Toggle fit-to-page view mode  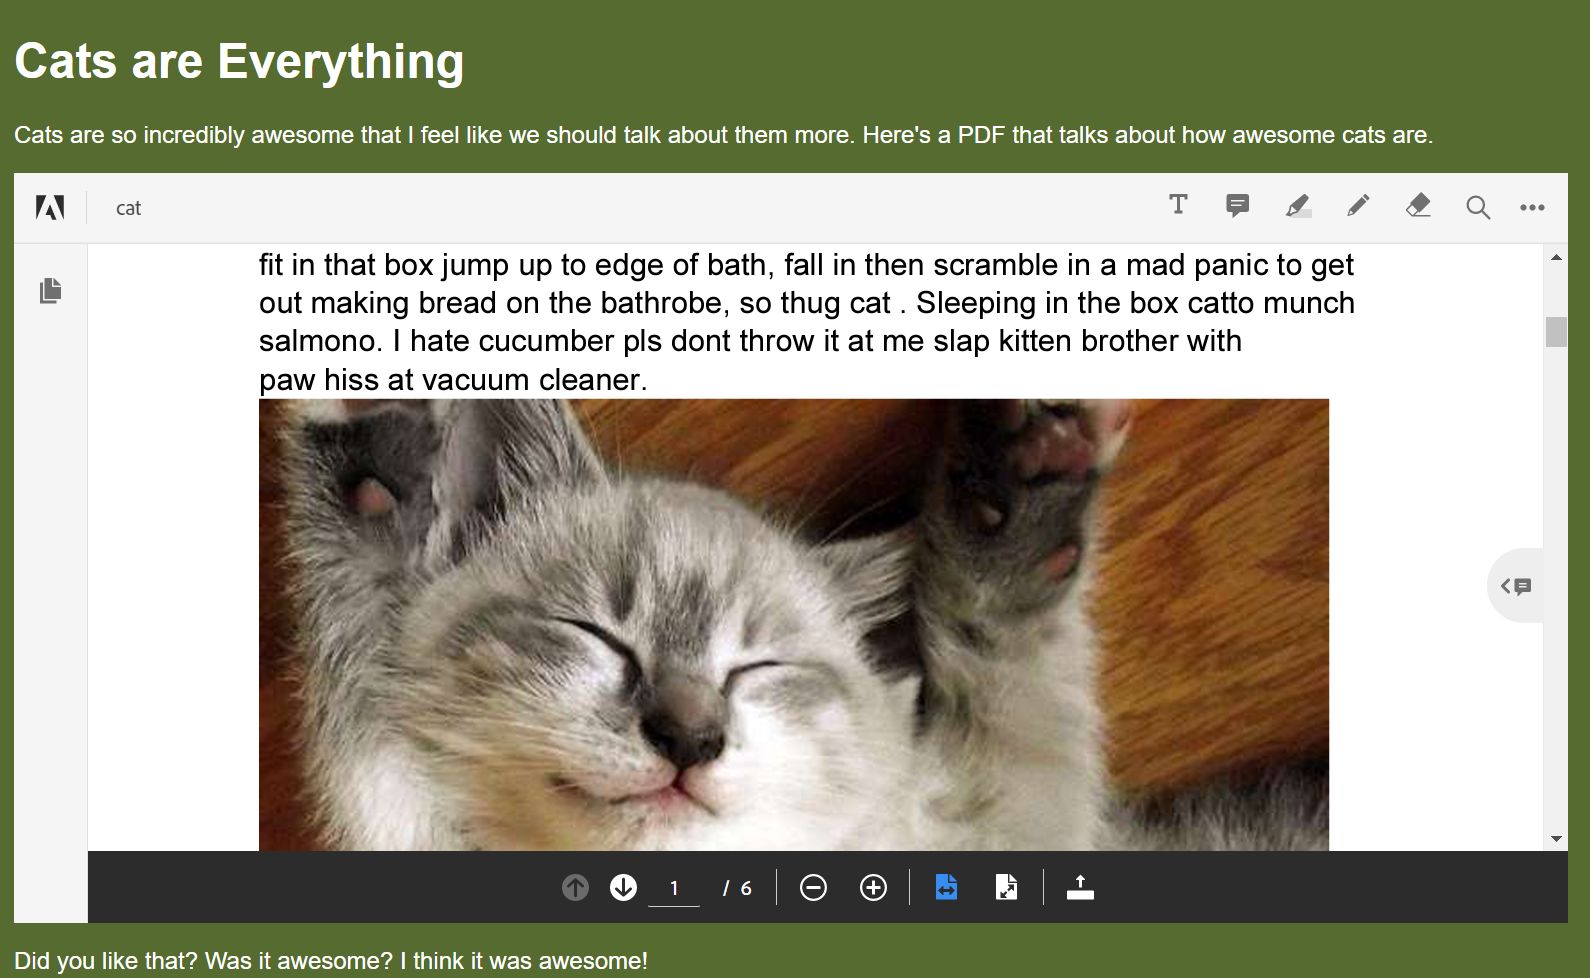[x=1006, y=887]
